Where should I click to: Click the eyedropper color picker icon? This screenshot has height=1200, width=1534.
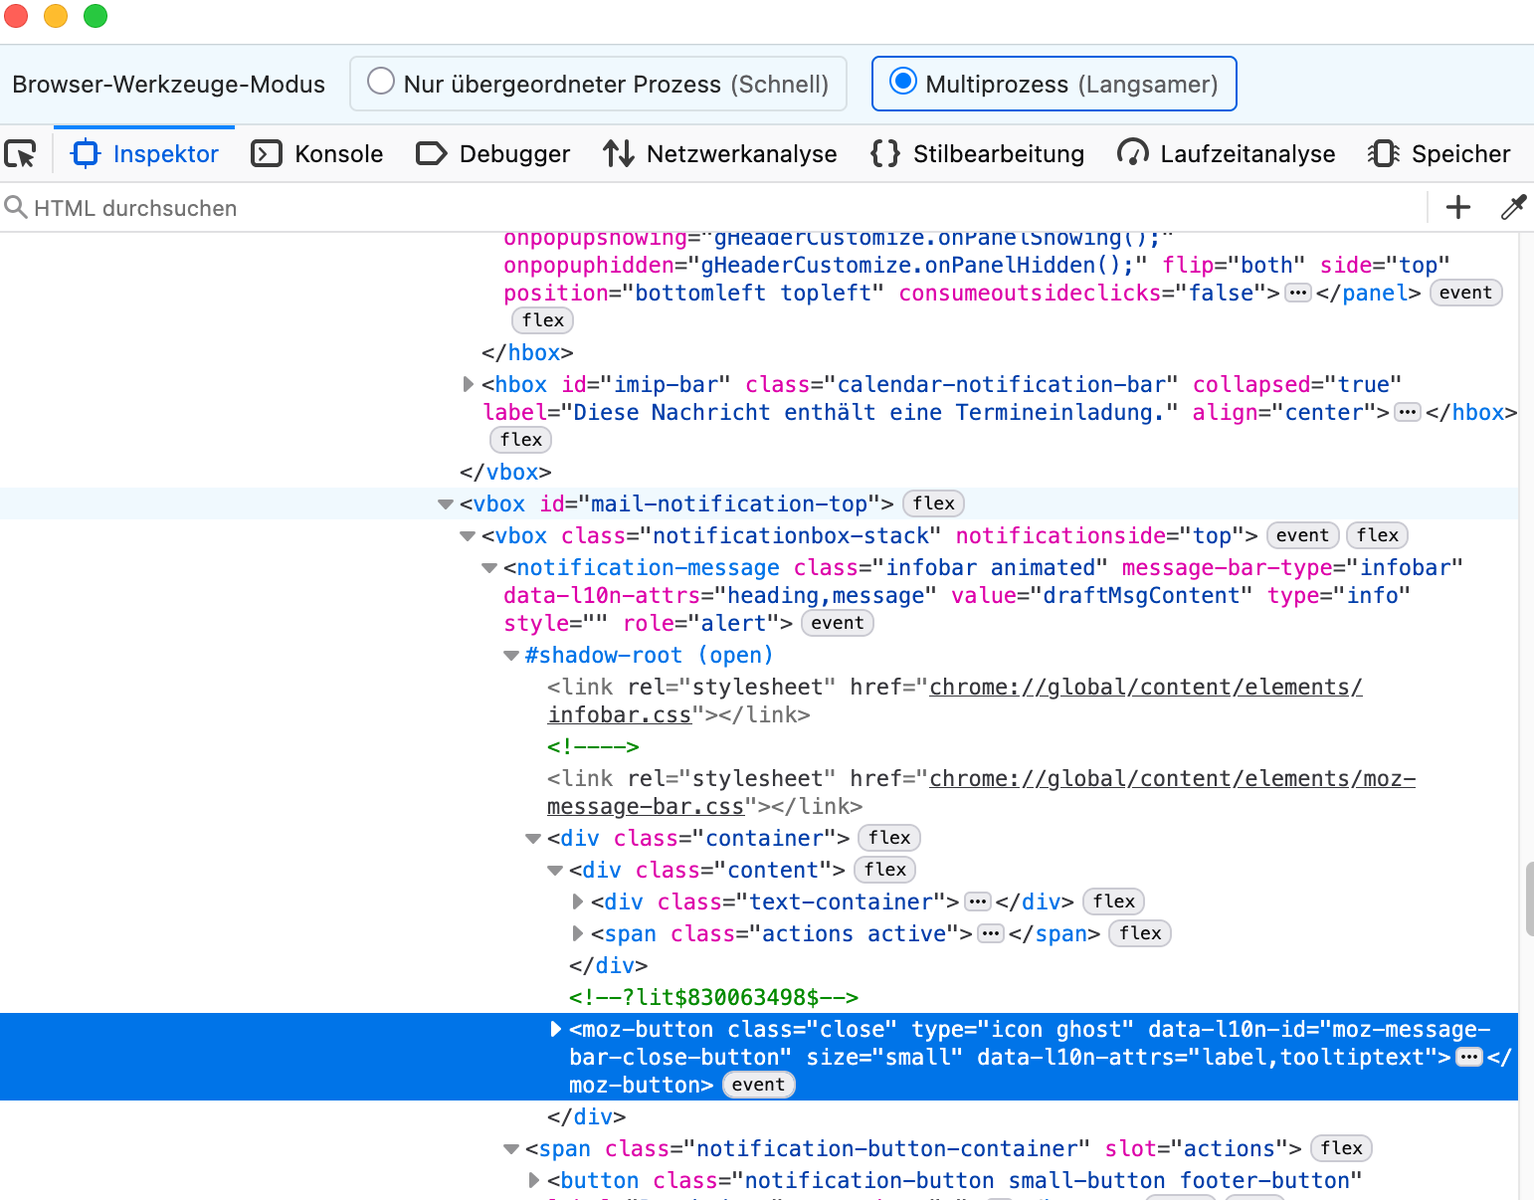[x=1513, y=207]
